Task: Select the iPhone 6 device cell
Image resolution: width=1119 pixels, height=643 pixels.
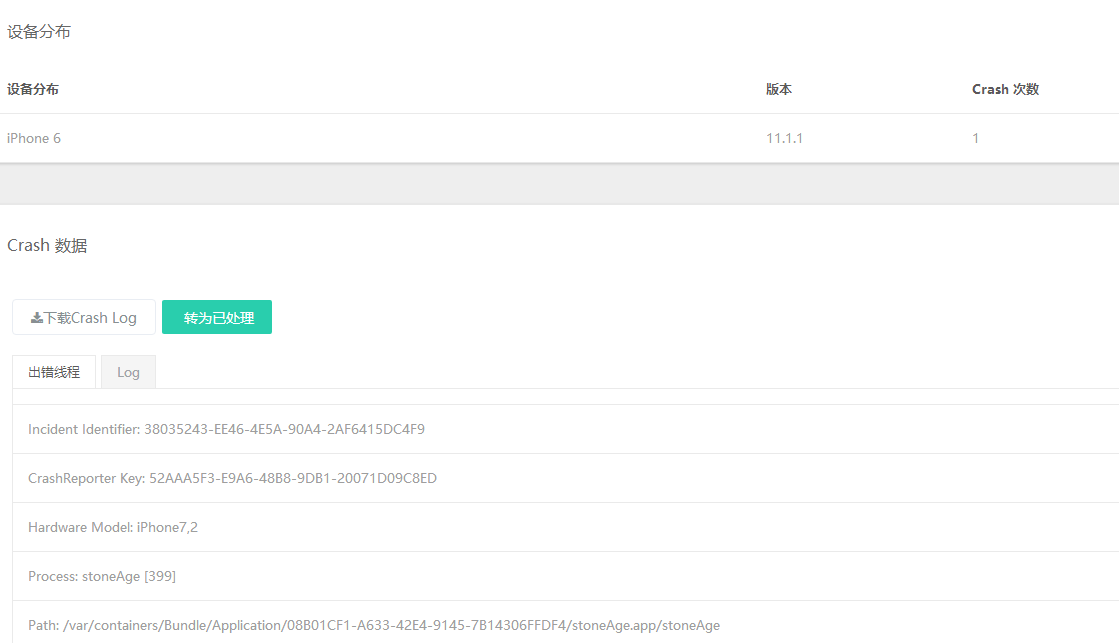Action: coord(34,138)
